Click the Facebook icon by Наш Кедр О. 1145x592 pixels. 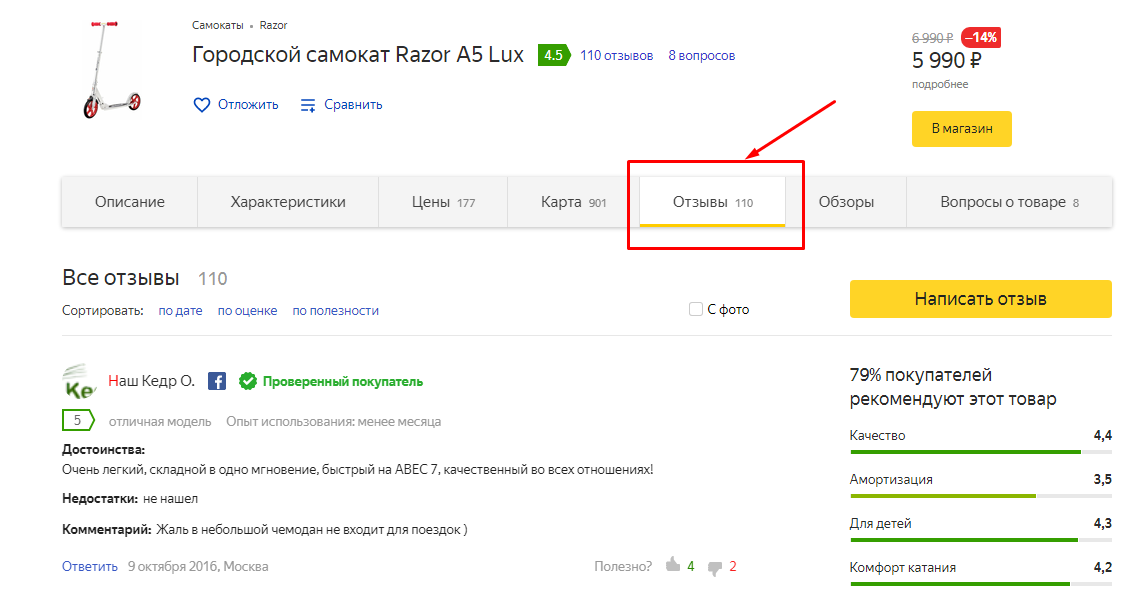217,381
